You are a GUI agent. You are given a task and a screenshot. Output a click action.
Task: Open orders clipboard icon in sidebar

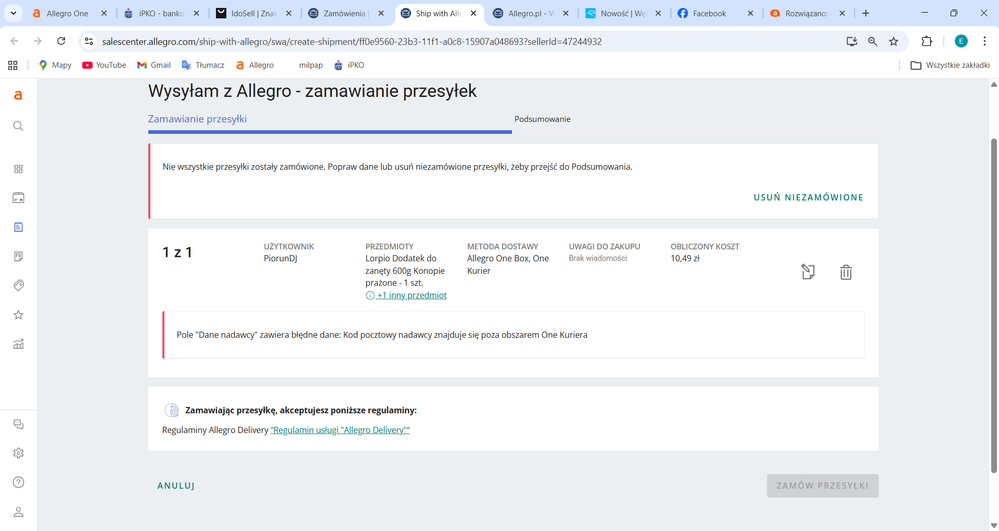(18, 227)
